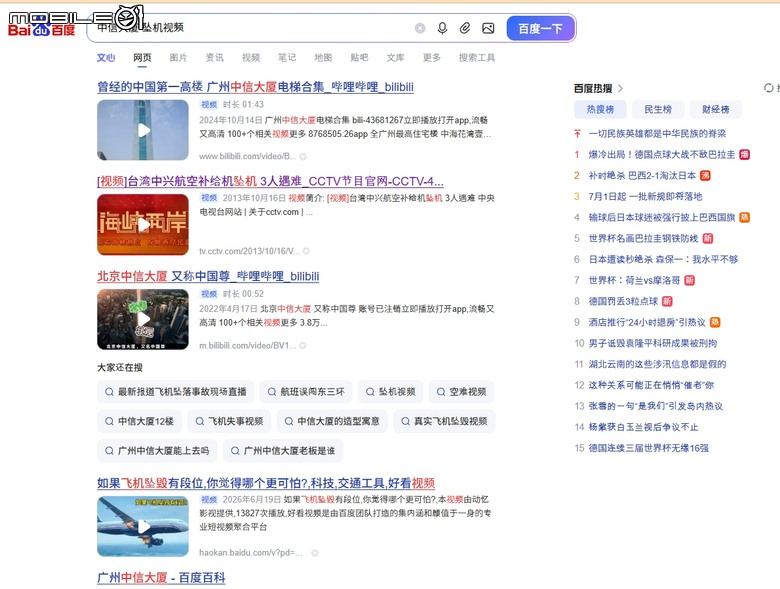780x589 pixels.
Task: Select 坠机视频 related search chip
Action: point(390,392)
